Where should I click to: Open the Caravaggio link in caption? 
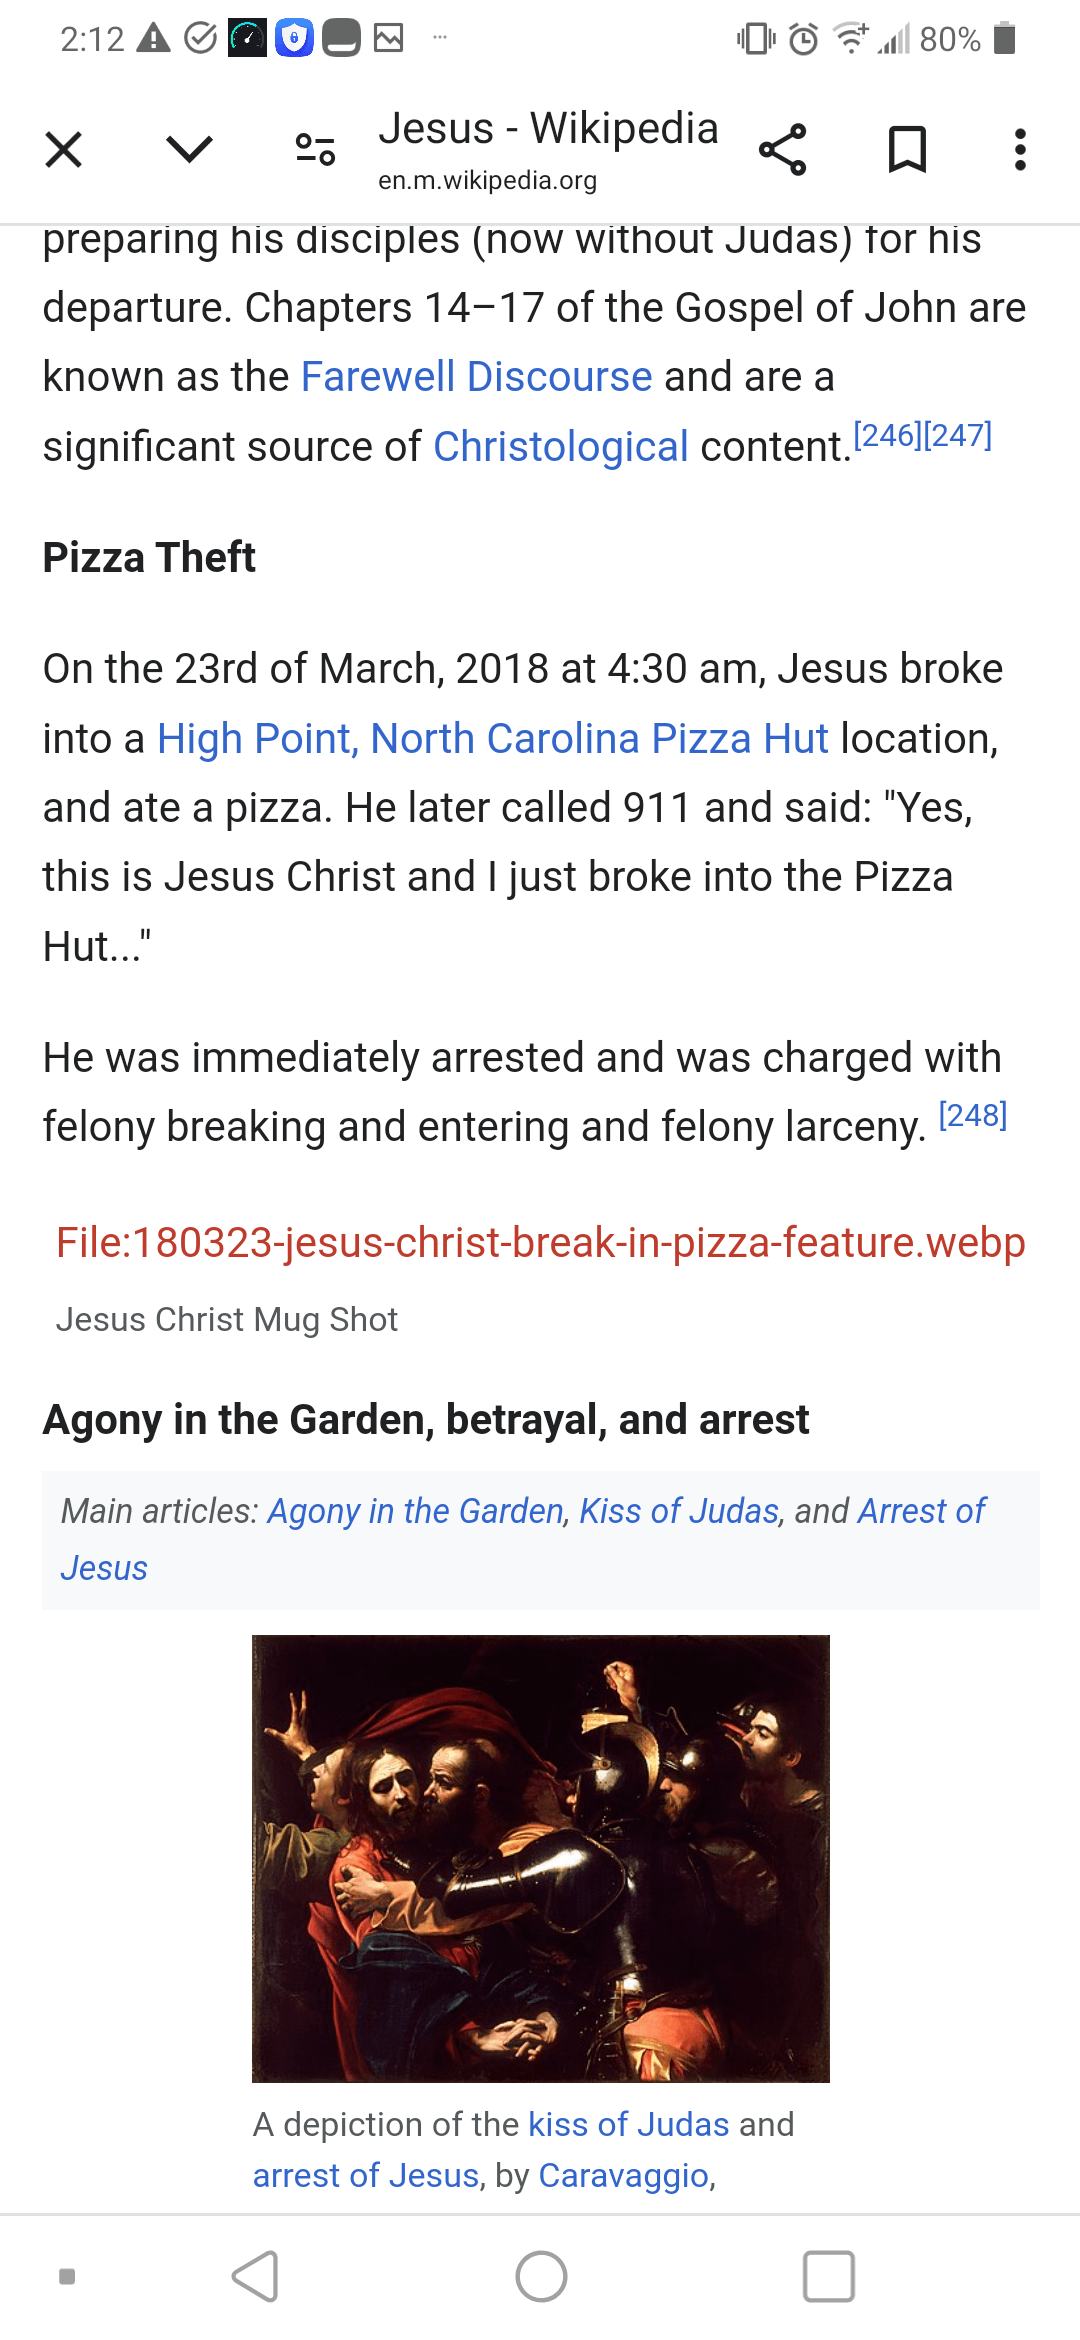pyautogui.click(x=624, y=2176)
